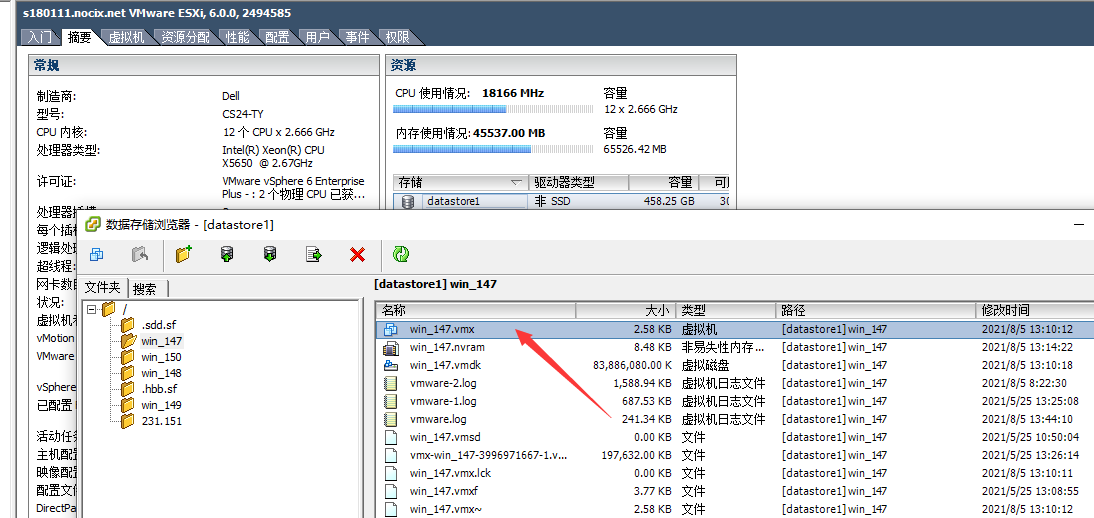This screenshot has width=1094, height=518.
Task: Select the win_149 folder in tree
Action: pos(161,405)
